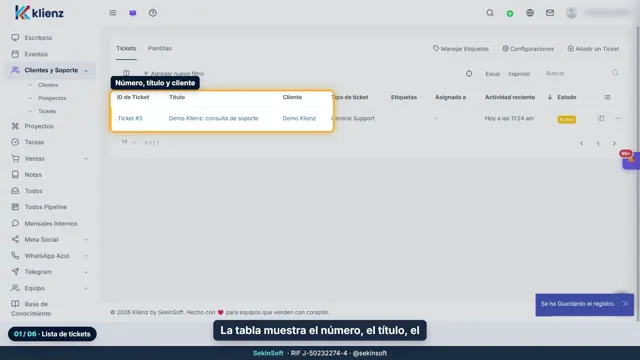Open the Prospectos submenu item
Viewport: 640px width, 360px height.
(52, 98)
